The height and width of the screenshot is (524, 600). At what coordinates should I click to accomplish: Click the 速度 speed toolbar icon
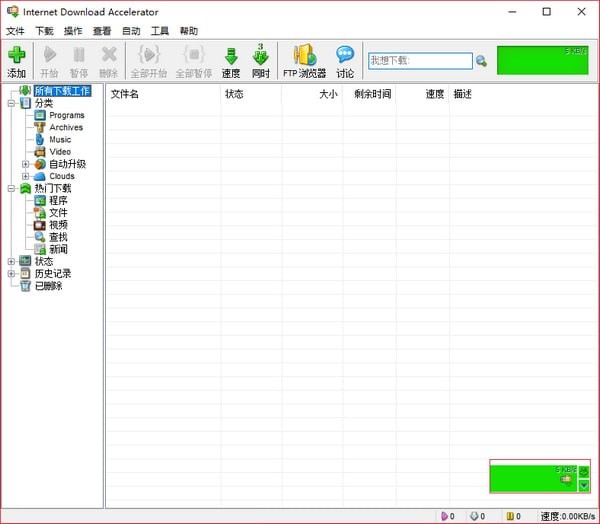231,60
